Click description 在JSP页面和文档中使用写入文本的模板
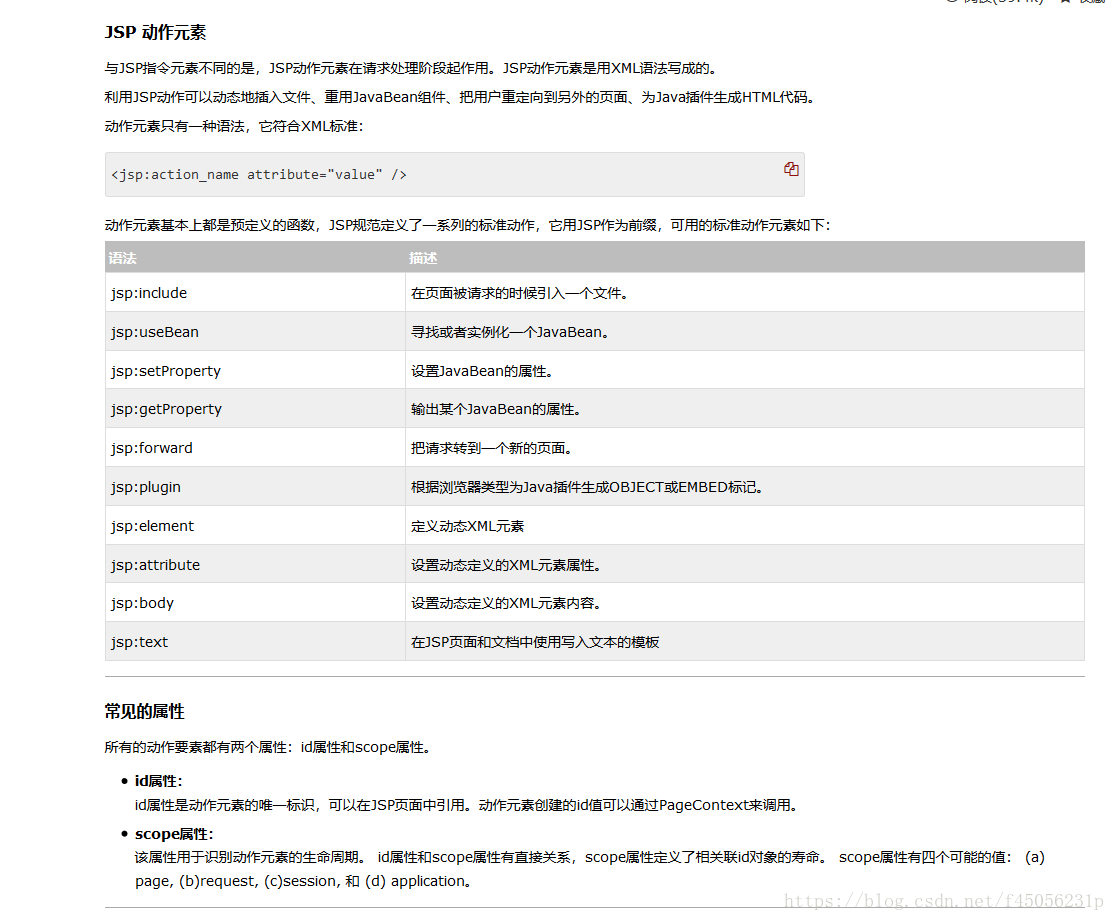The height and width of the screenshot is (921, 1115). pos(535,642)
